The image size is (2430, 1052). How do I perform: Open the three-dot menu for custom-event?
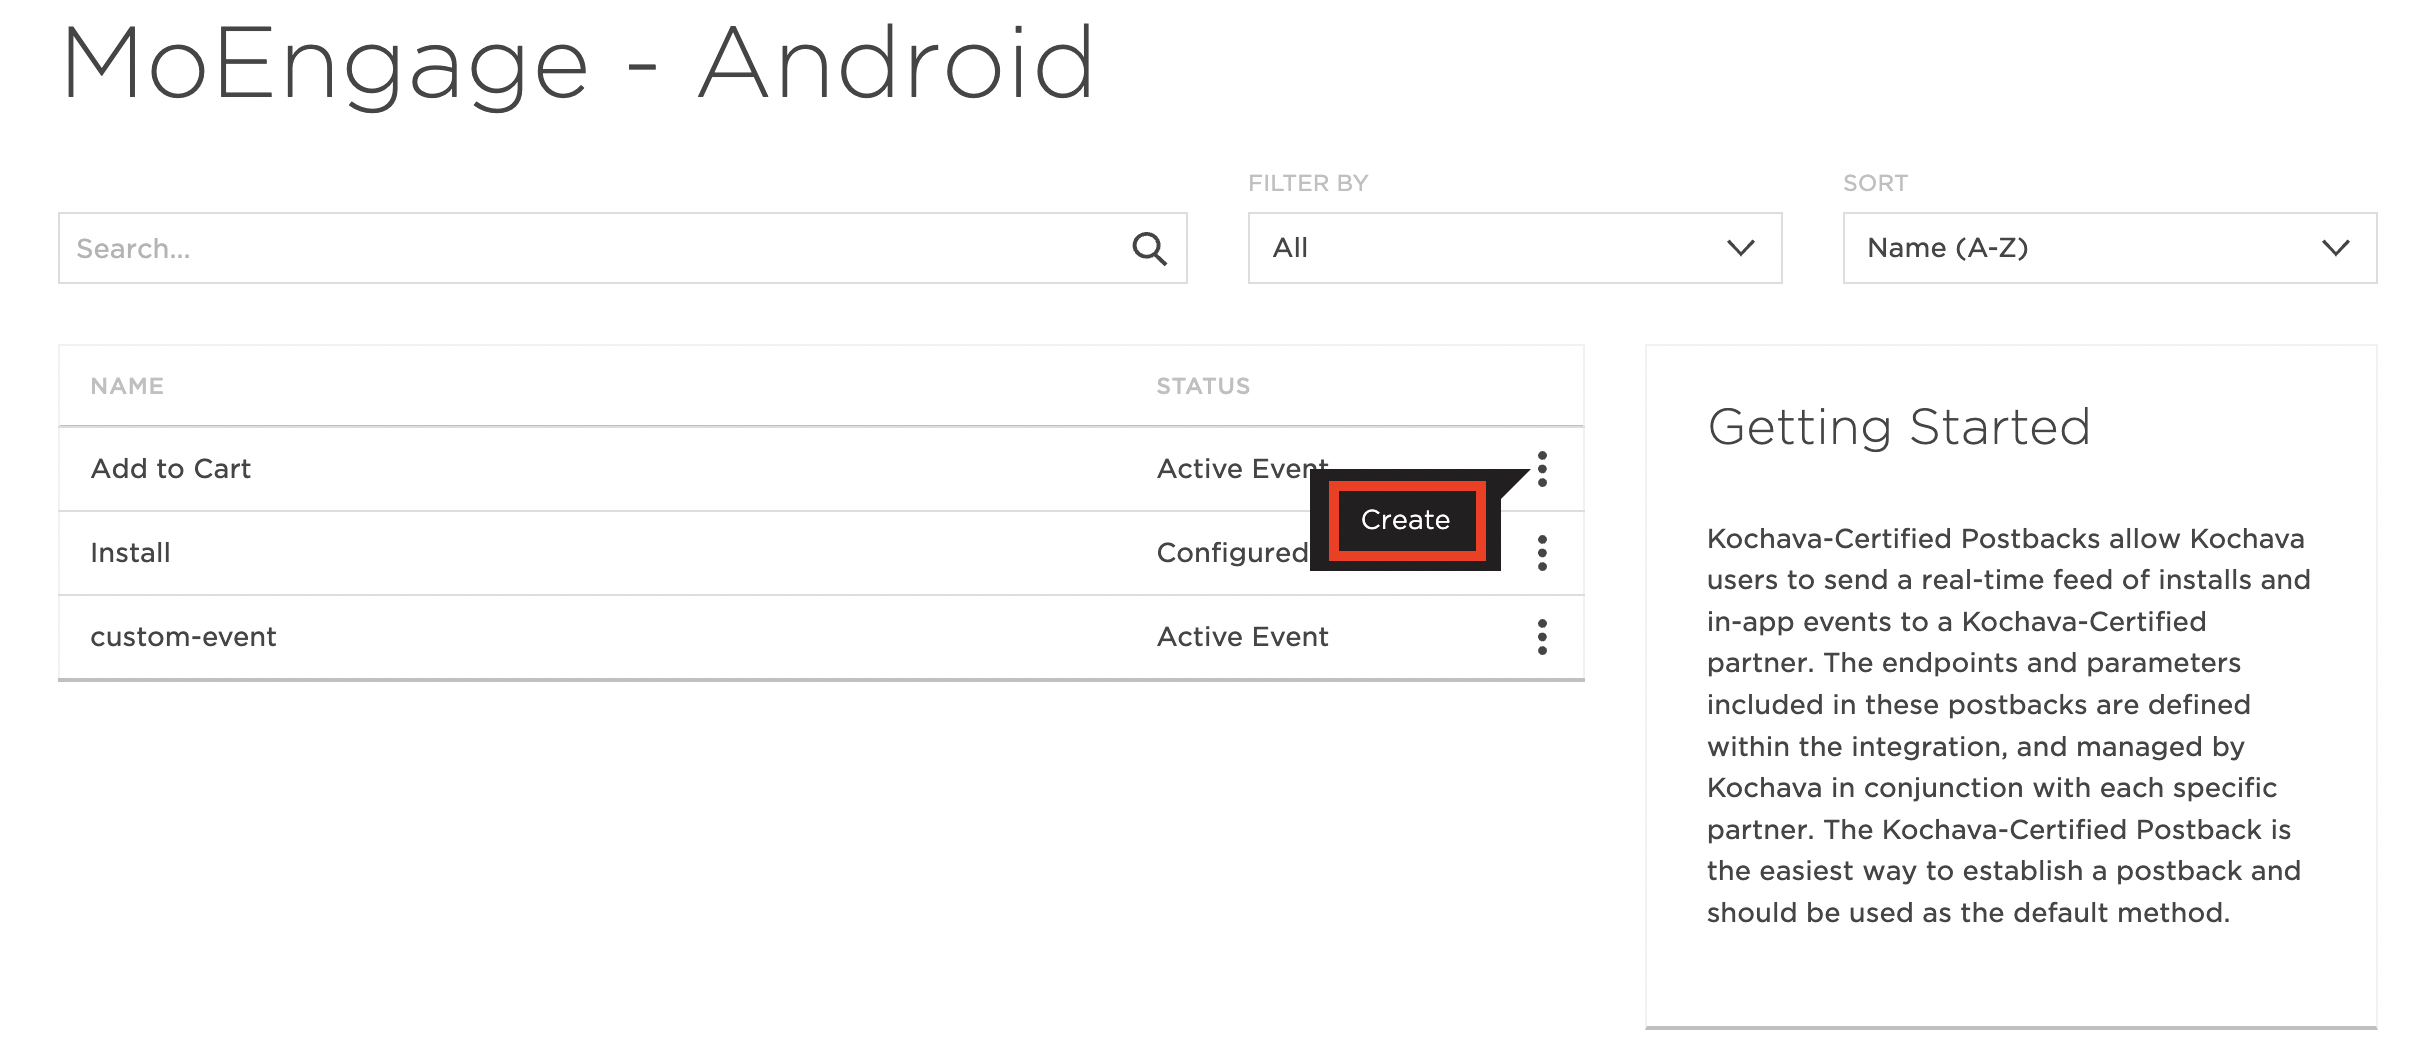(1542, 637)
